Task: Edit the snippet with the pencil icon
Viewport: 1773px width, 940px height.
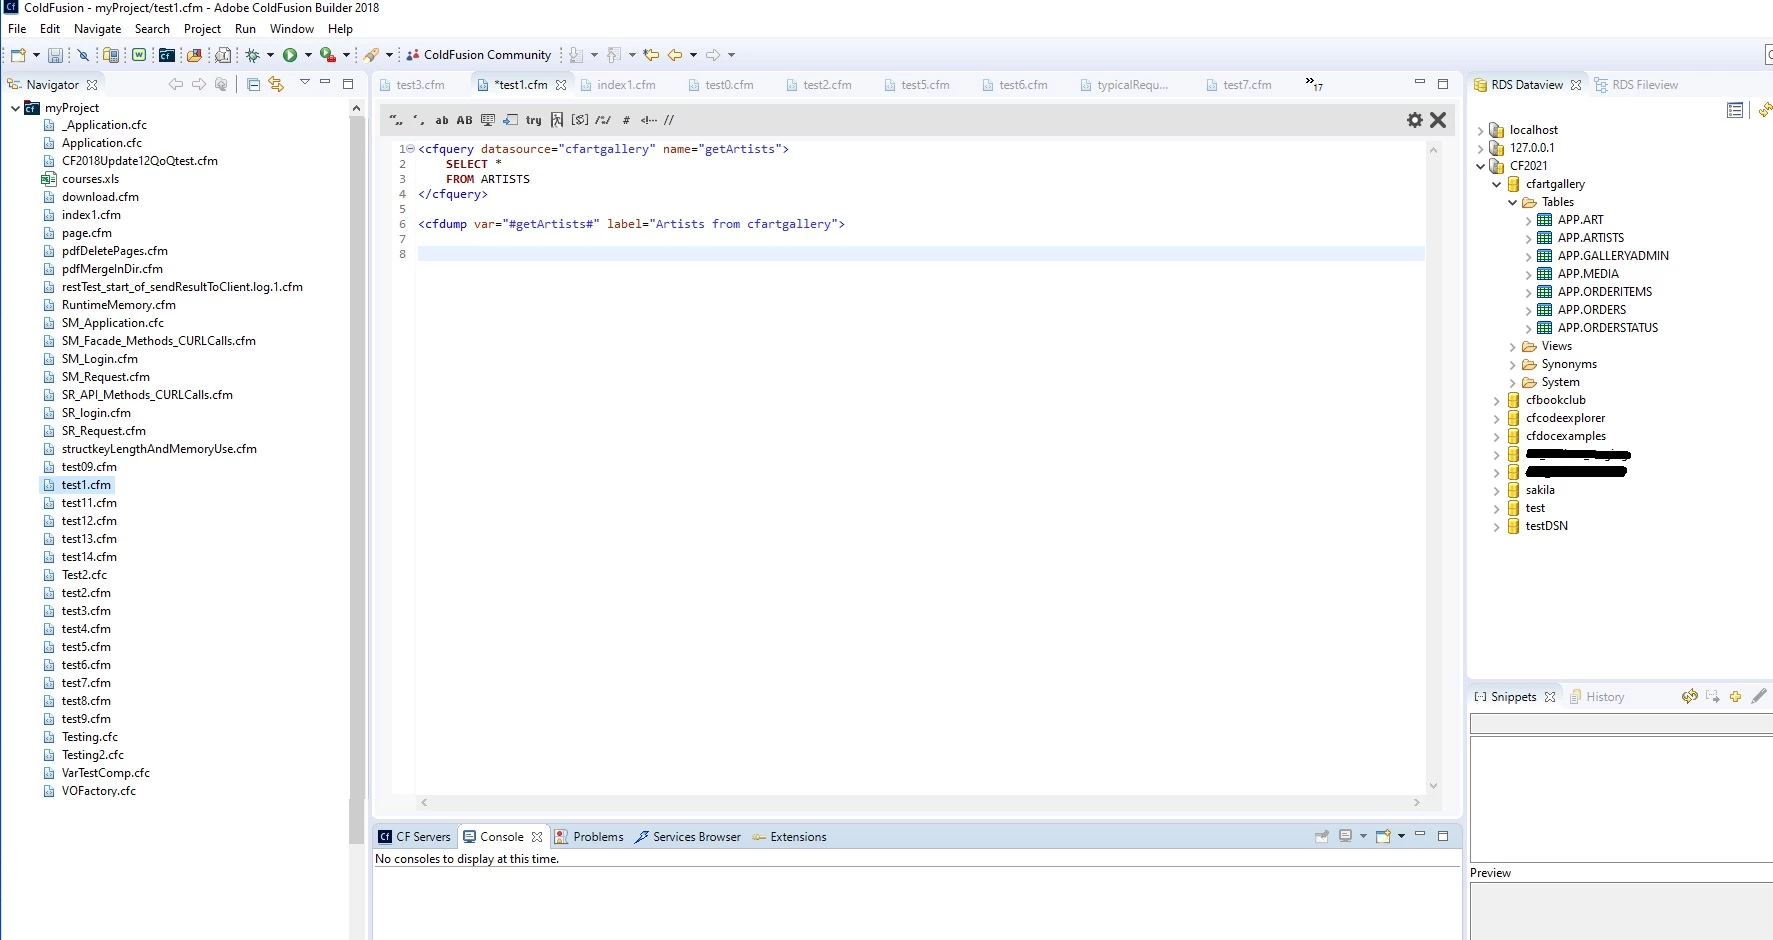Action: pyautogui.click(x=1759, y=696)
